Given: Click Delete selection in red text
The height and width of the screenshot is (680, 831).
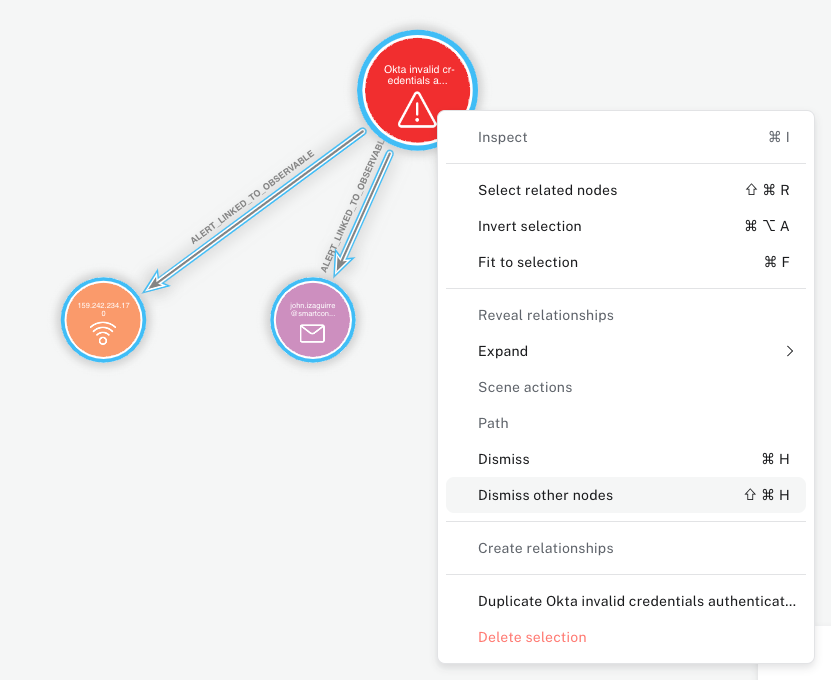Looking at the screenshot, I should [x=532, y=637].
